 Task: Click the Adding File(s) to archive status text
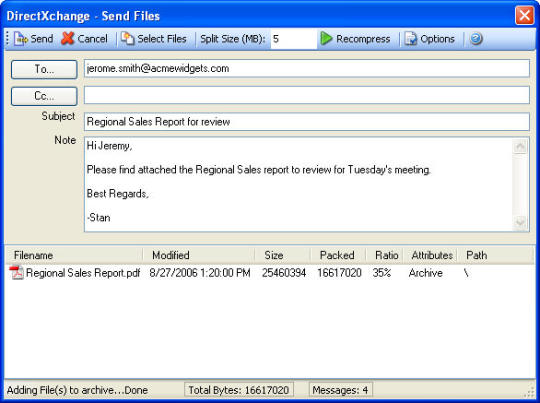click(x=77, y=390)
